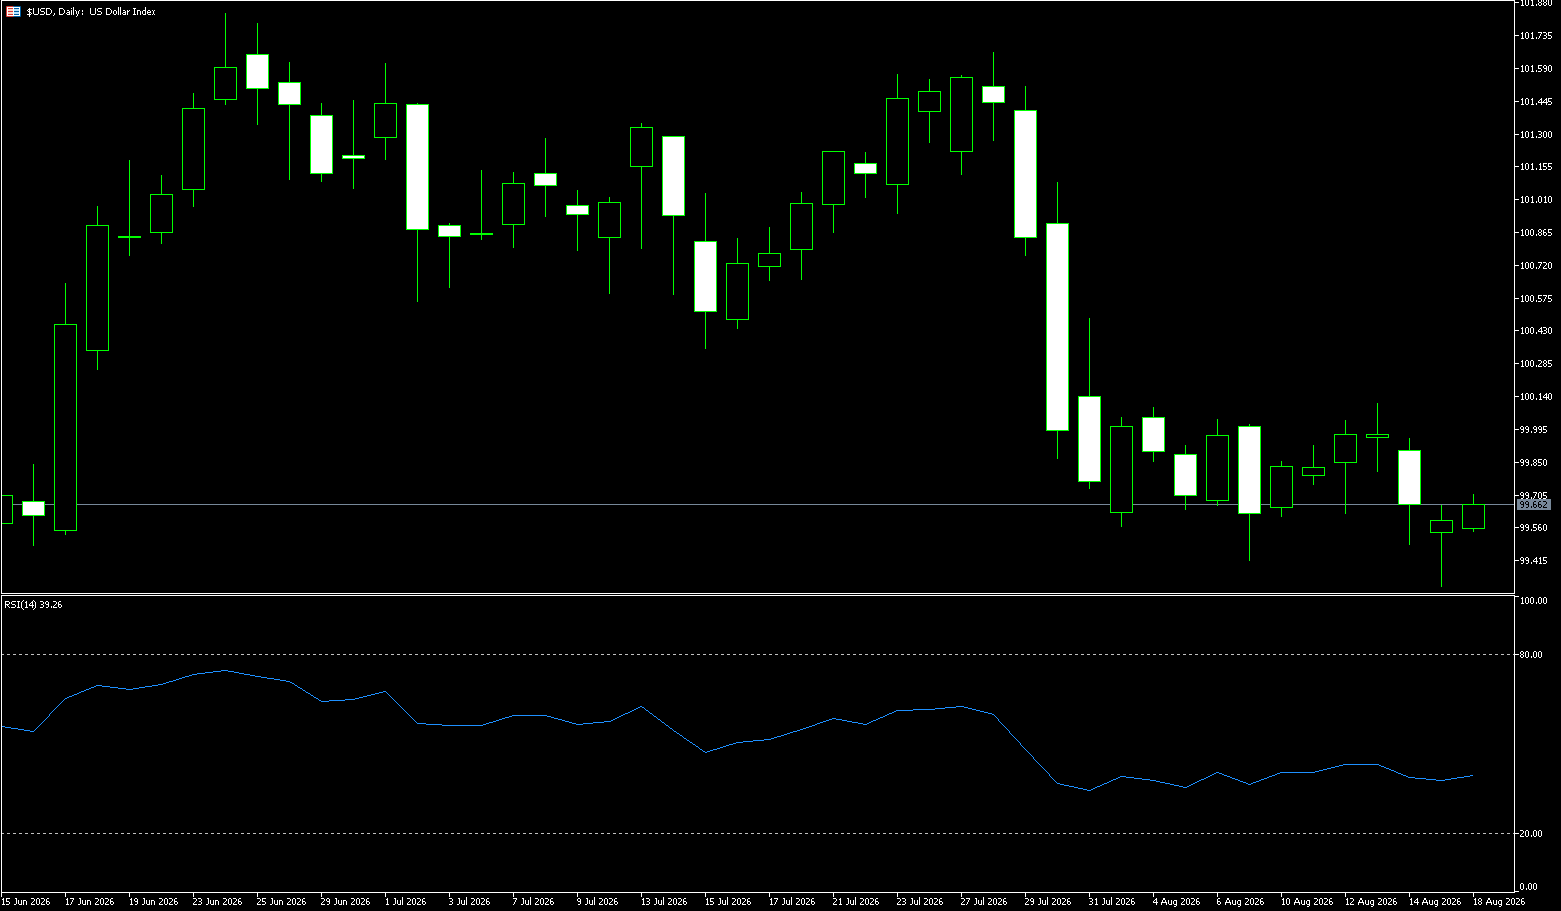The height and width of the screenshot is (911, 1561).
Task: Click the 99.415 price axis label
Action: (1533, 561)
